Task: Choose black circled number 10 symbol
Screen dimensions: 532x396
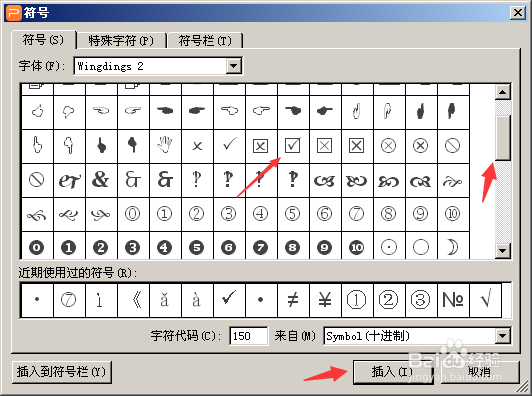Action: (x=357, y=247)
